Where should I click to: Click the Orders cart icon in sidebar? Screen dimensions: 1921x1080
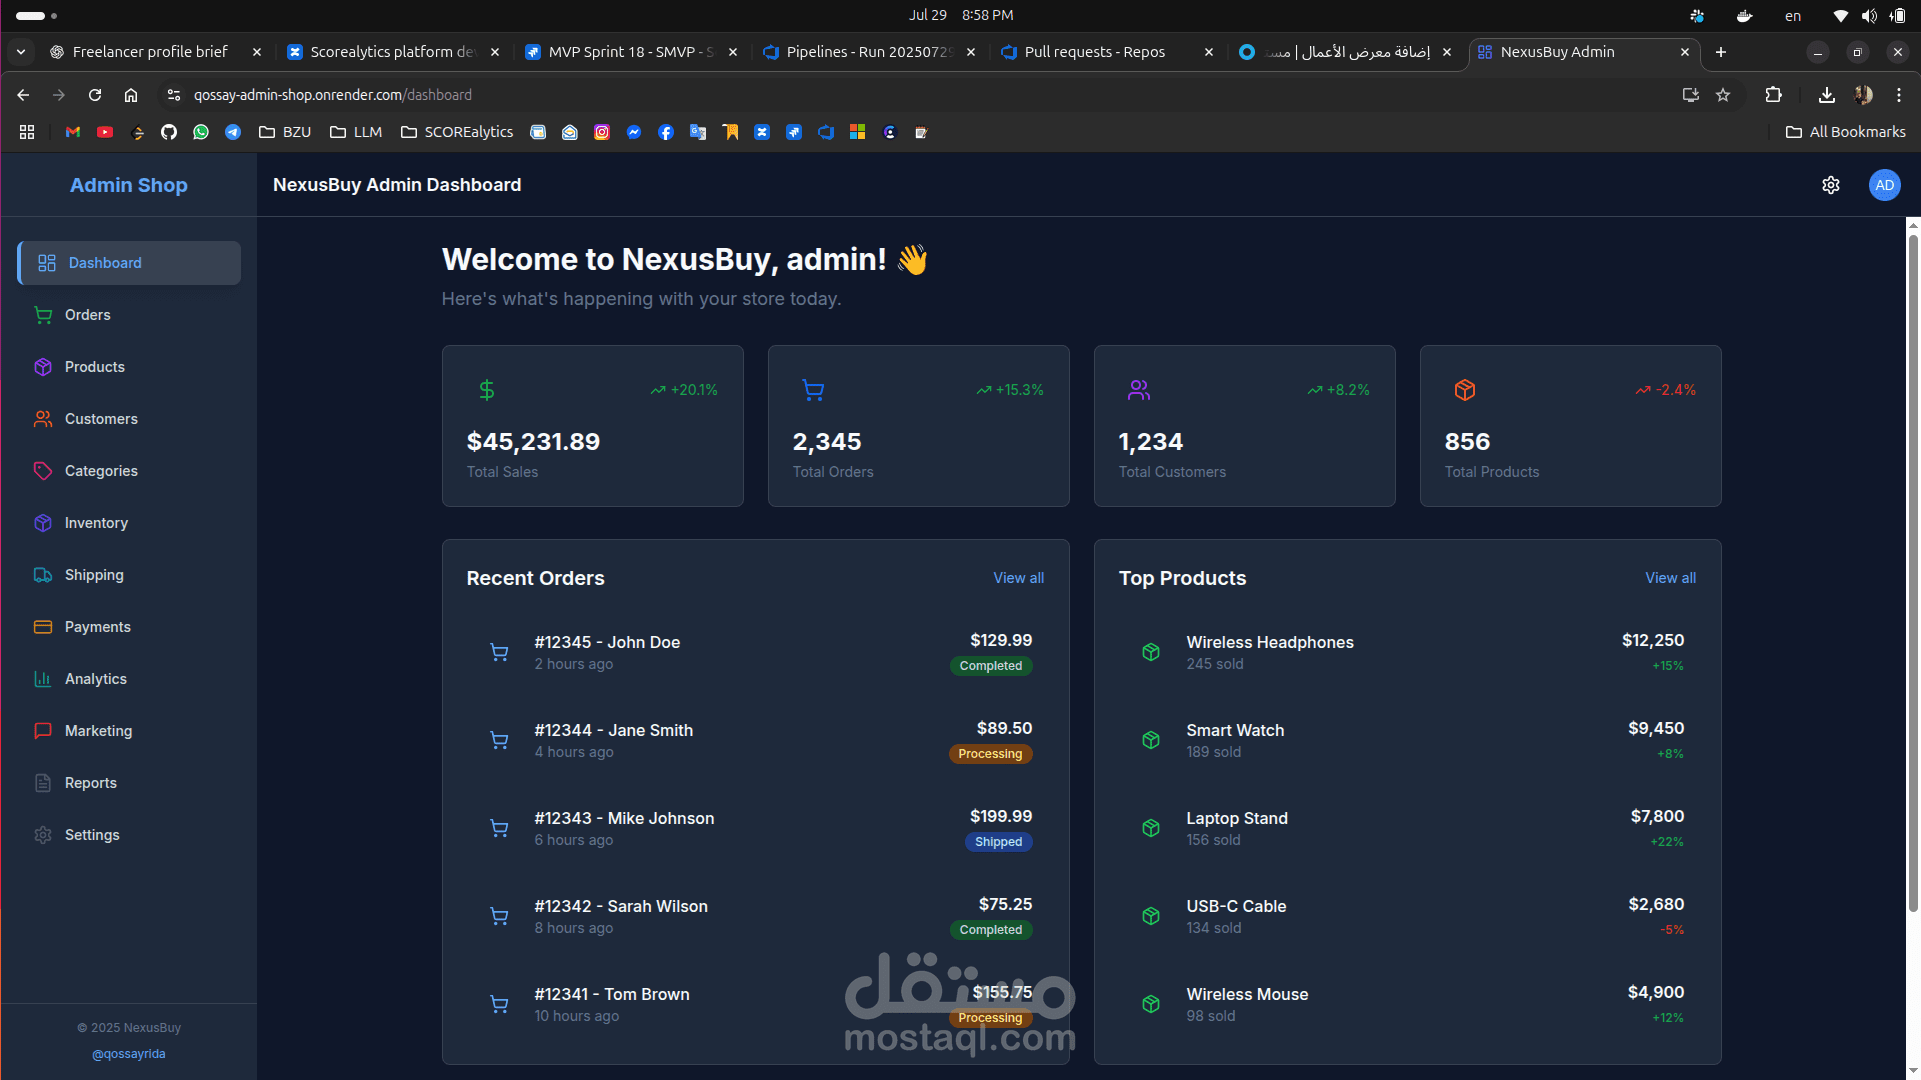pyautogui.click(x=43, y=315)
